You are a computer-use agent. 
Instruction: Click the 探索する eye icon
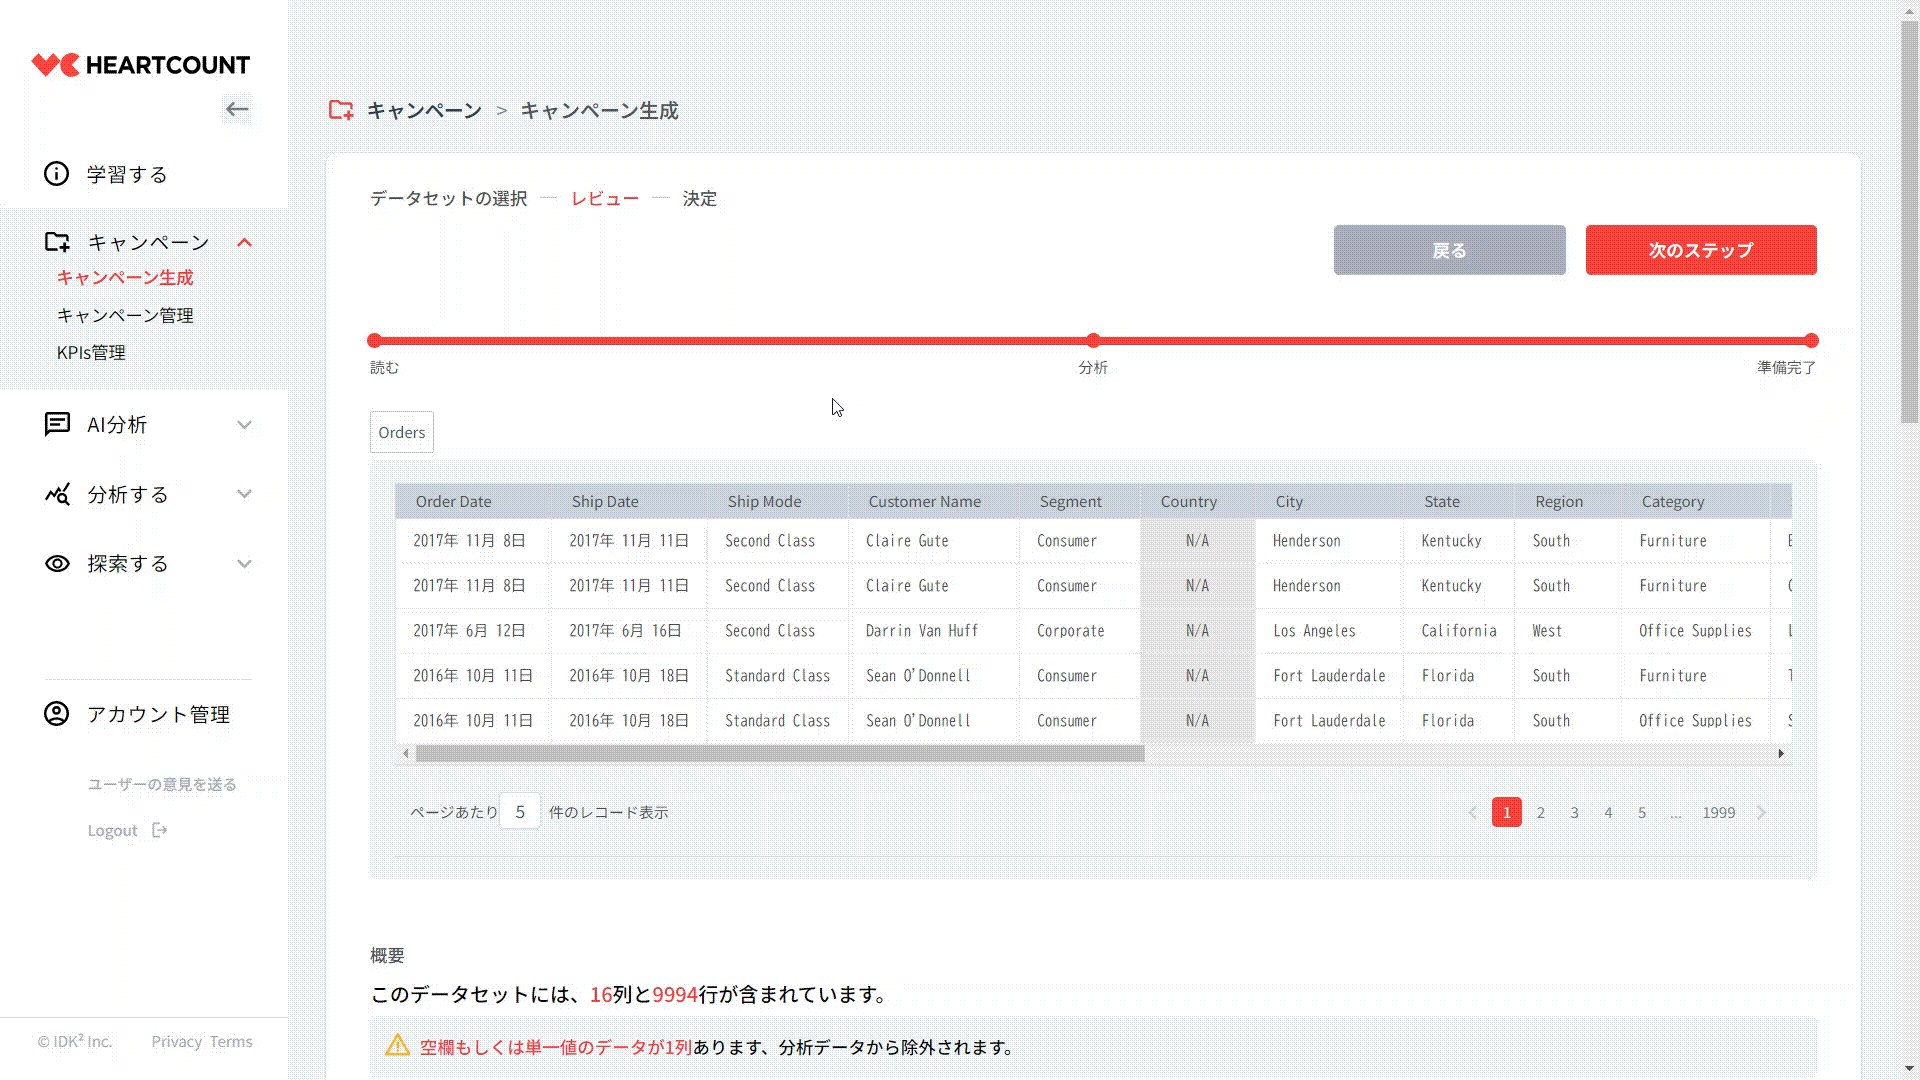point(57,564)
